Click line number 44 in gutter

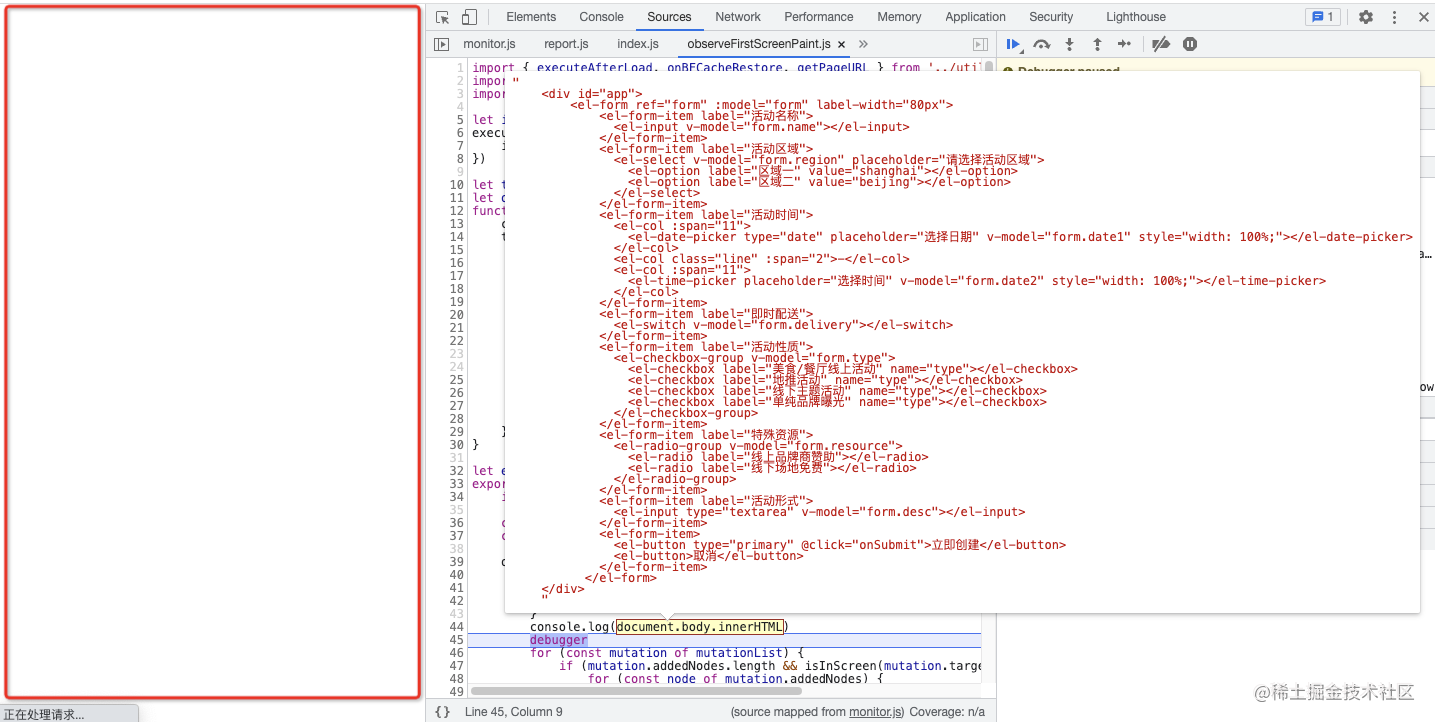point(457,627)
